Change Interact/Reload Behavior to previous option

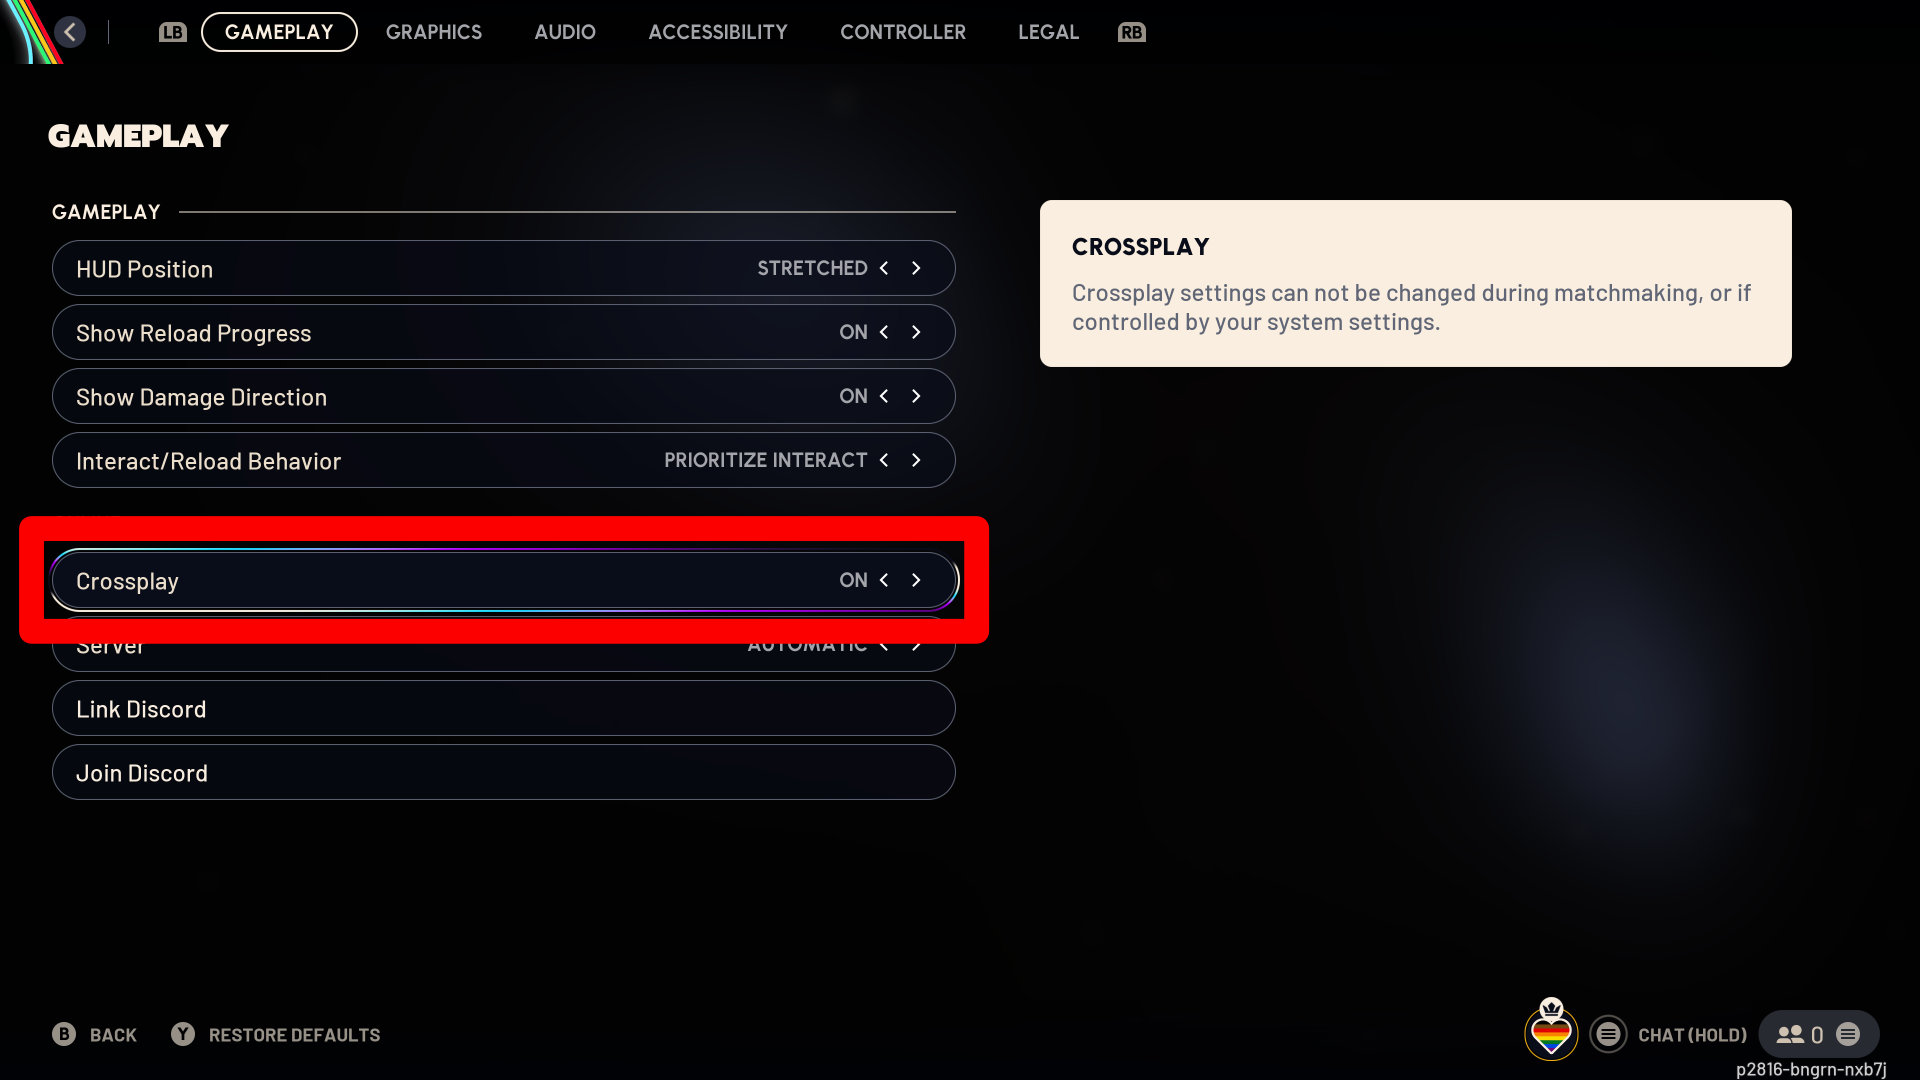click(884, 460)
